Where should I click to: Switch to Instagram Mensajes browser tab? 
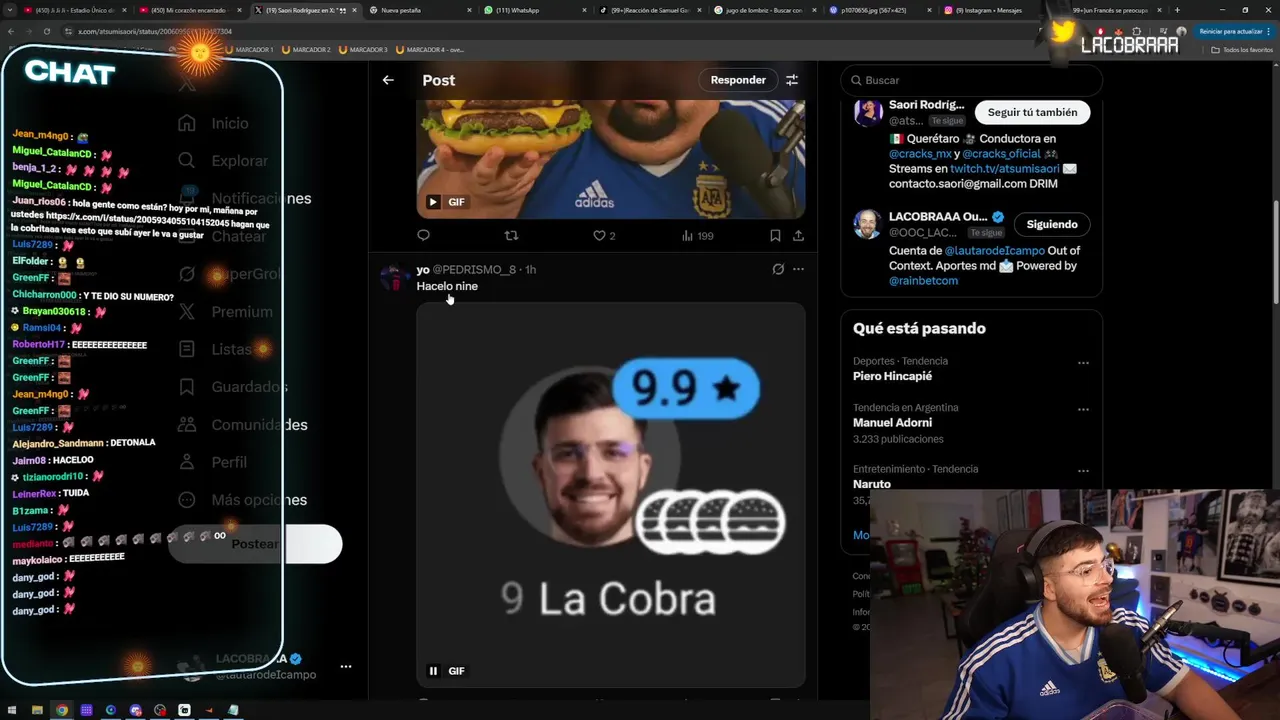click(x=988, y=10)
